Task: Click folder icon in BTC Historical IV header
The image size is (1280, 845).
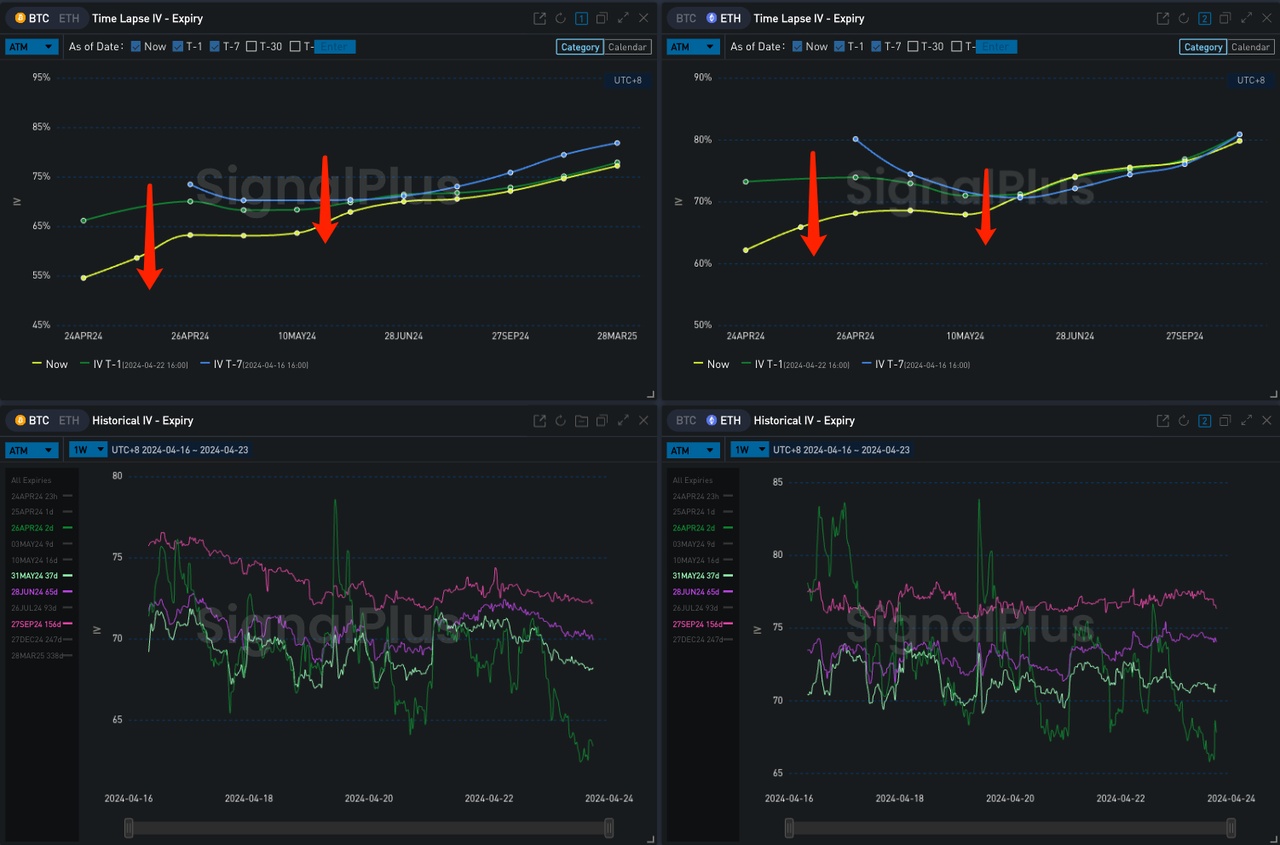Action: tap(581, 421)
